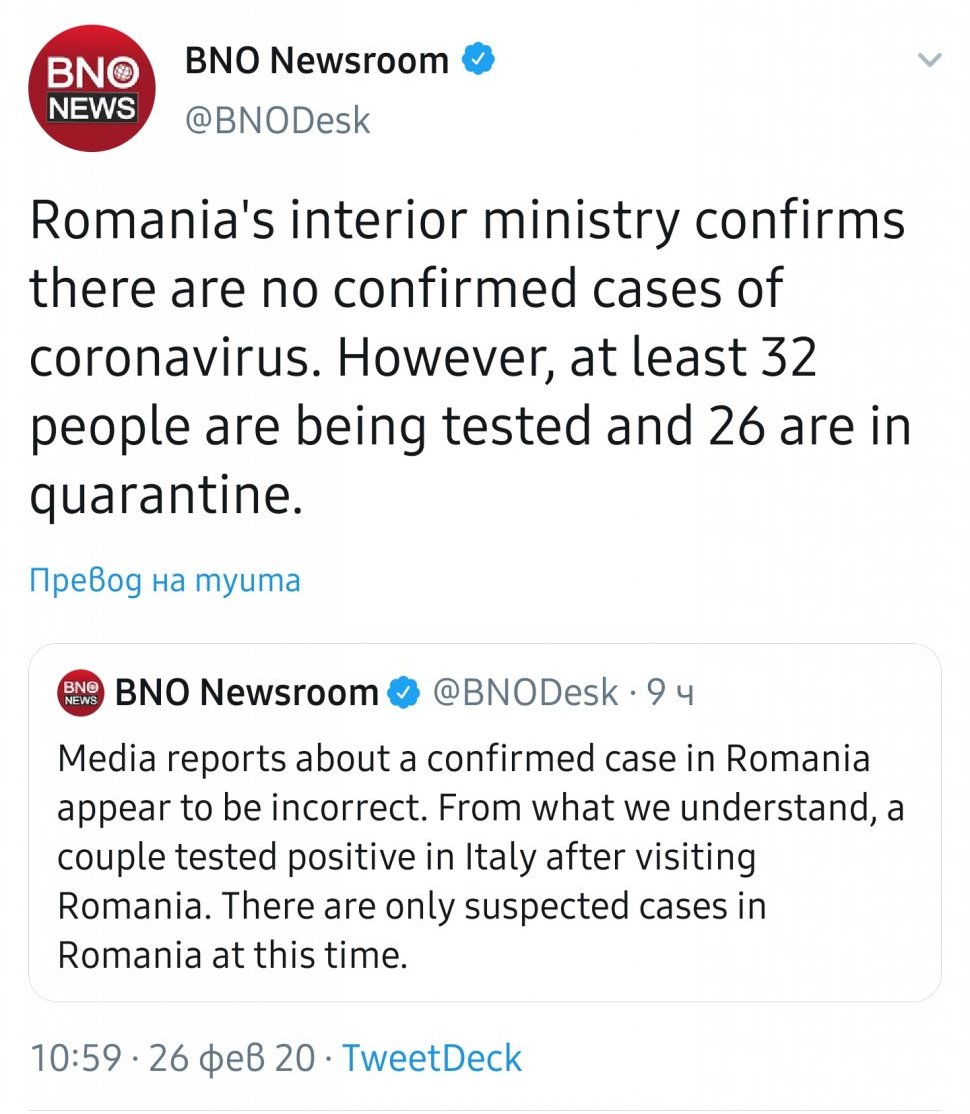Click the line 'couple tested positive in Italy'
The image size is (970, 1114).
(406, 857)
